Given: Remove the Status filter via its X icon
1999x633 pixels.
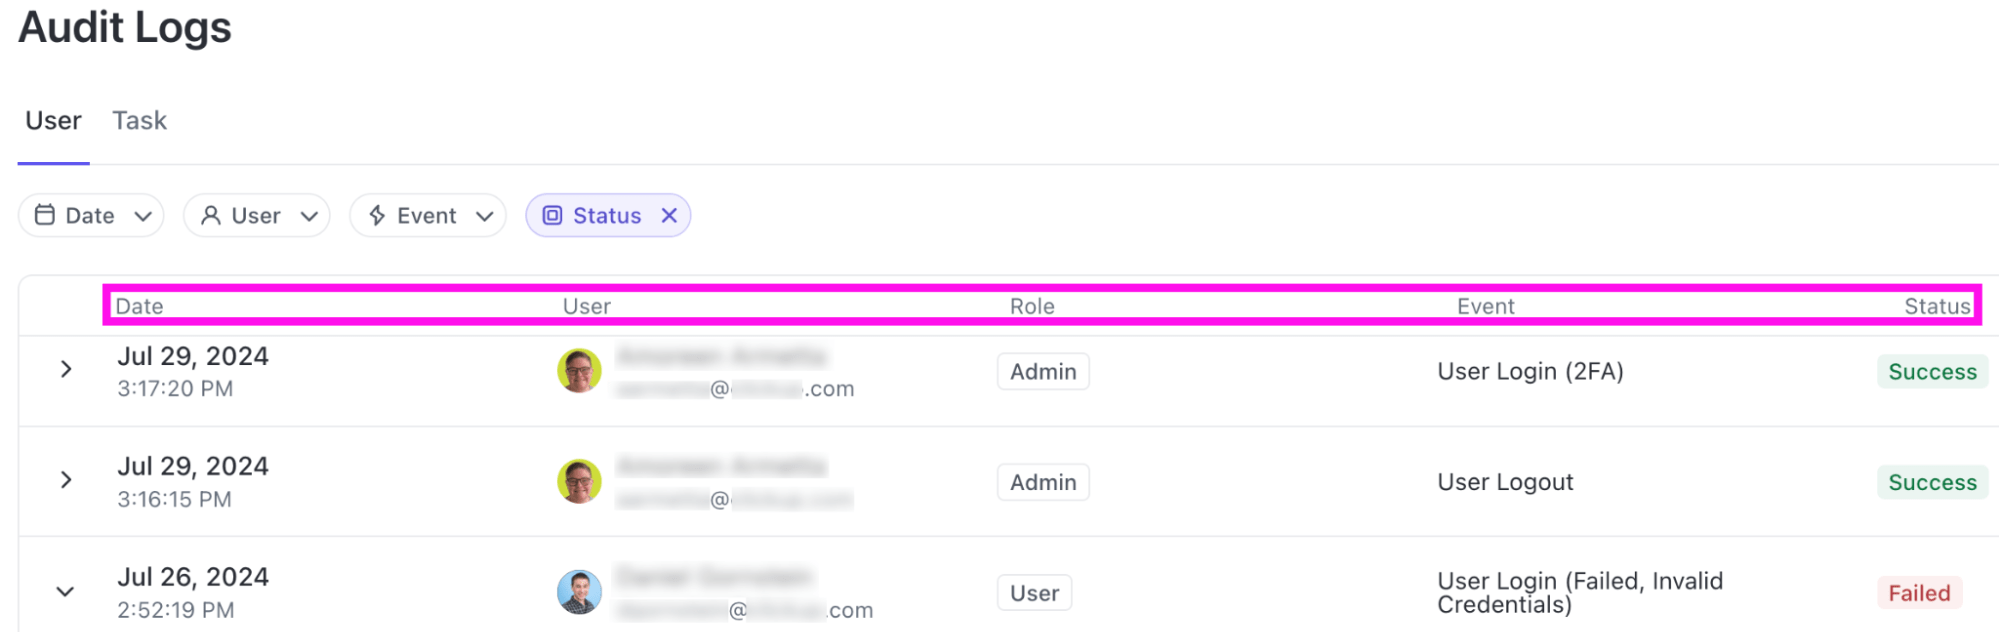Looking at the screenshot, I should [x=669, y=215].
